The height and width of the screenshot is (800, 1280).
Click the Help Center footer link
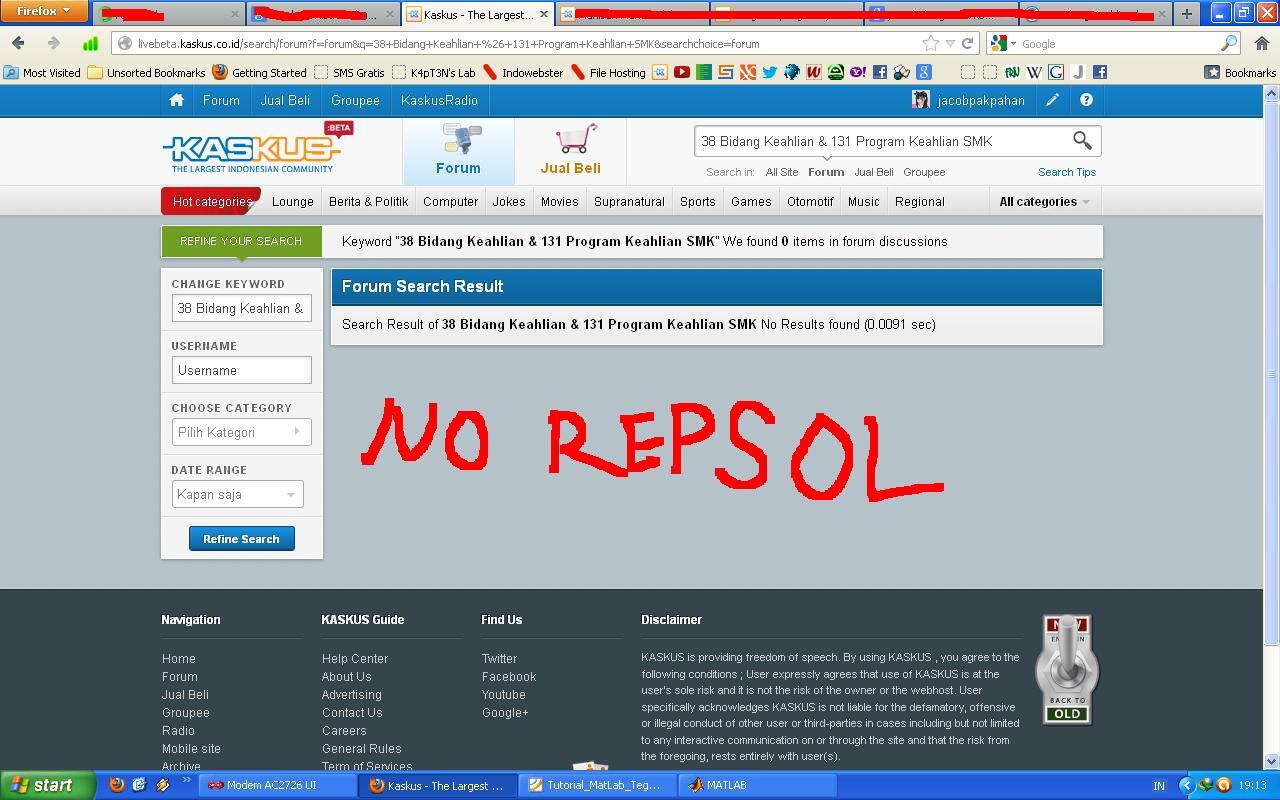tap(355, 659)
